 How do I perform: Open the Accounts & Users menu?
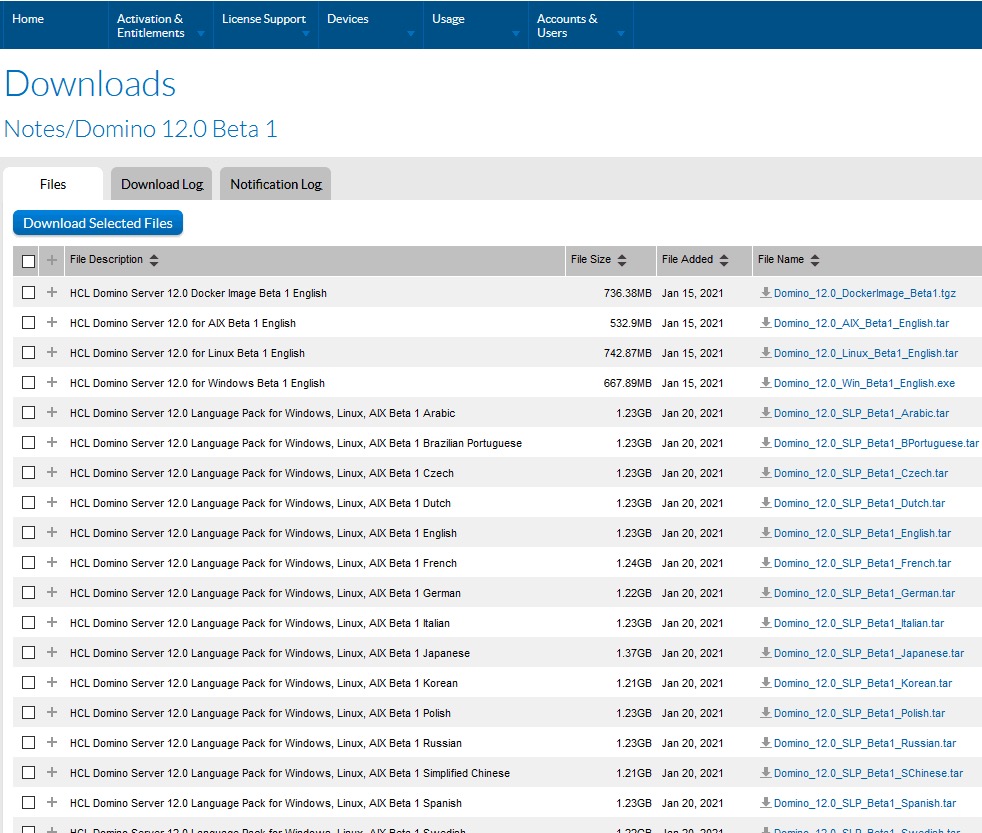(x=579, y=26)
